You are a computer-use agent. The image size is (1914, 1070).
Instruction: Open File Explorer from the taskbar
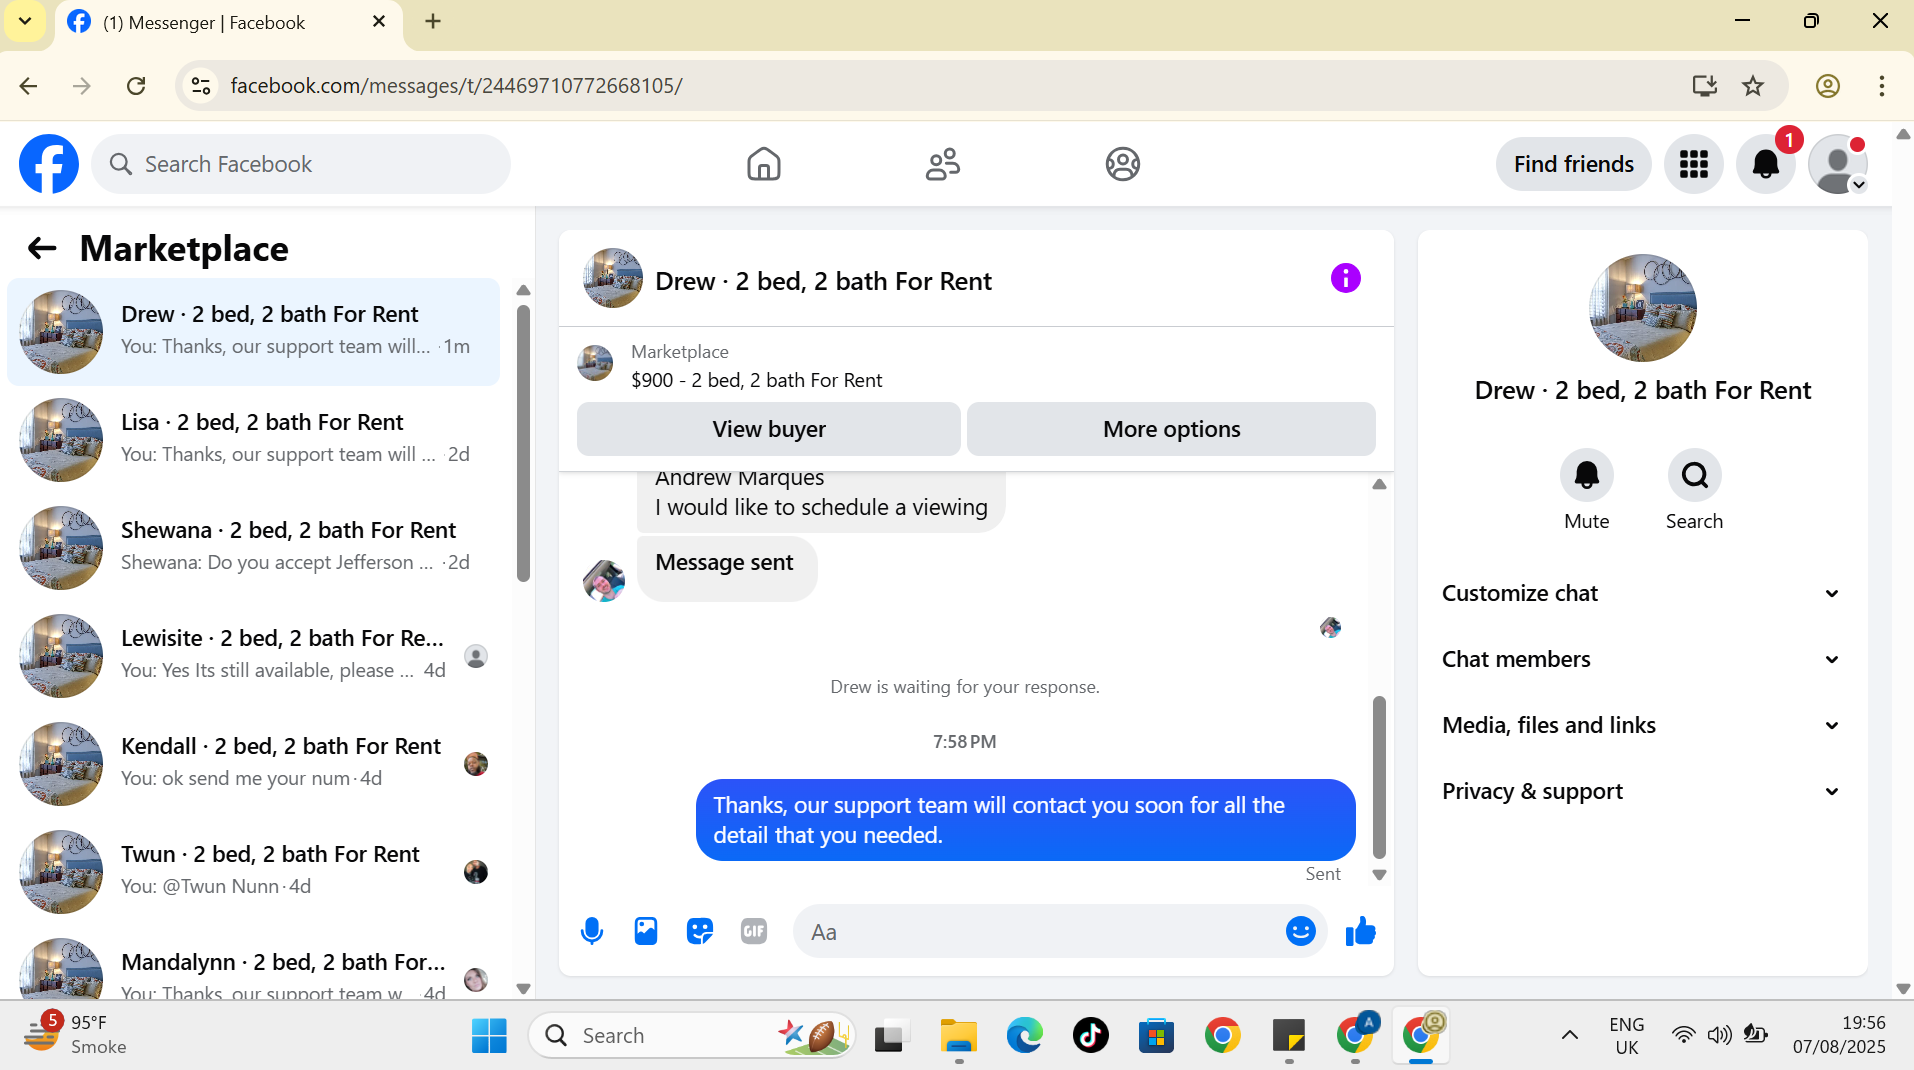click(x=958, y=1036)
